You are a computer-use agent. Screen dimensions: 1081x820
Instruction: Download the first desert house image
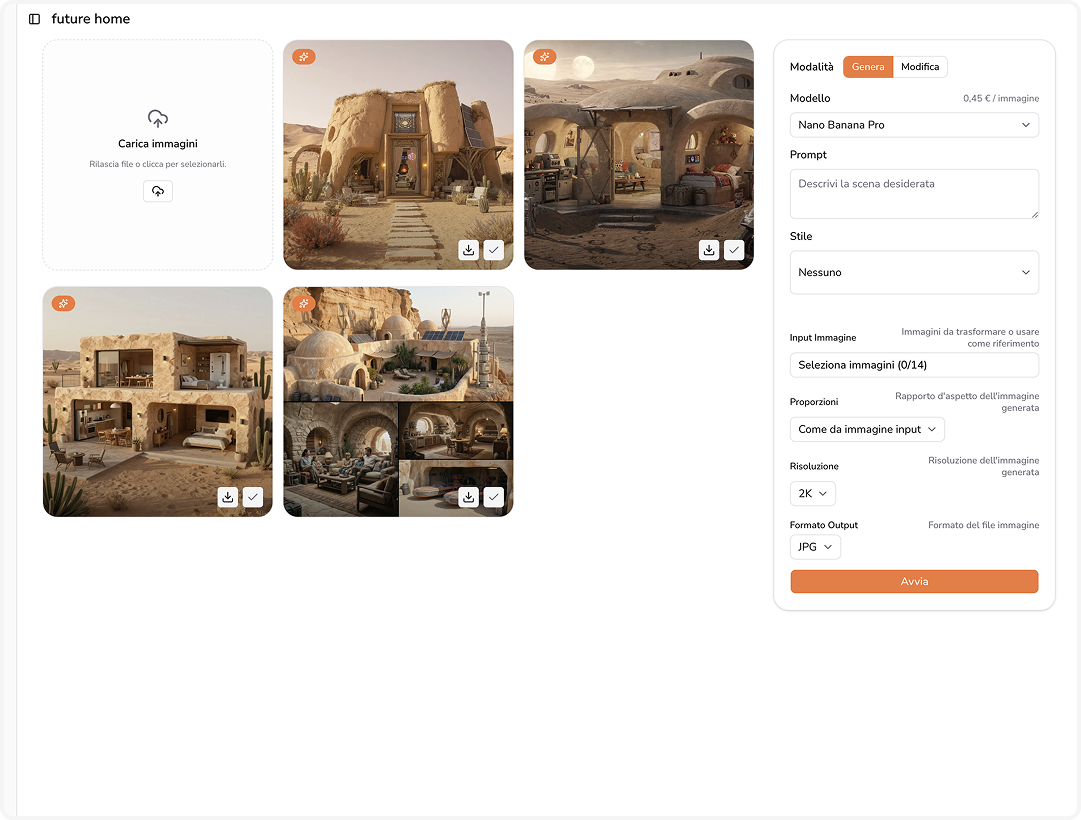click(468, 250)
